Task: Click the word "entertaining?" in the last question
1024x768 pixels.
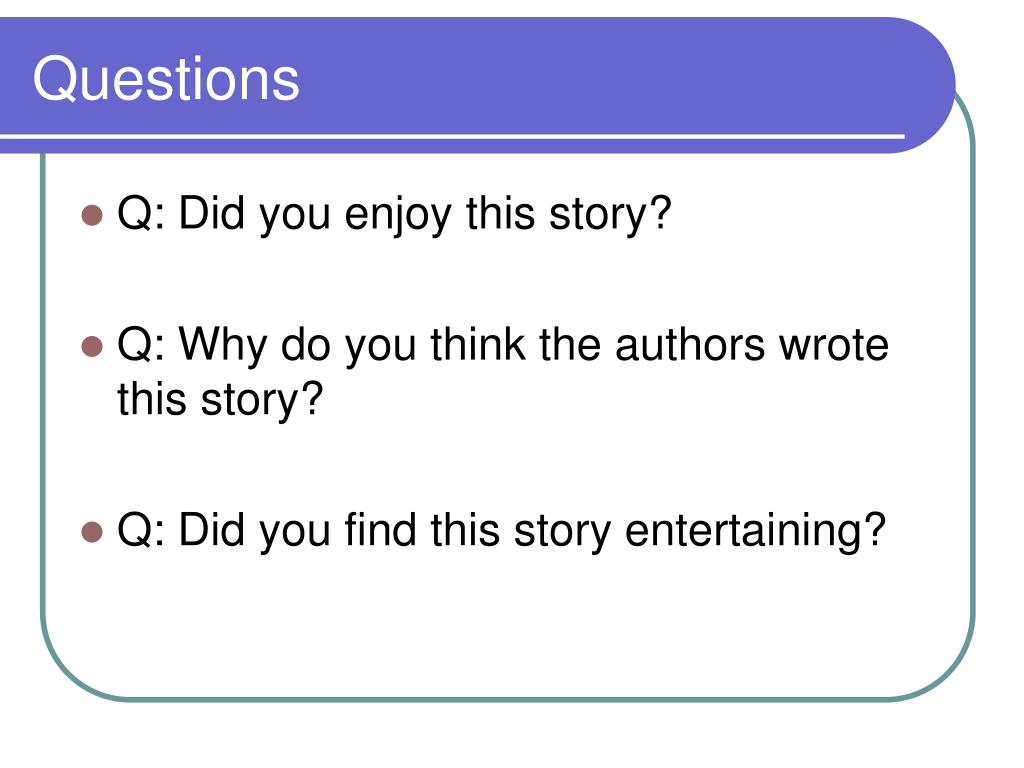Action: pyautogui.click(x=756, y=530)
